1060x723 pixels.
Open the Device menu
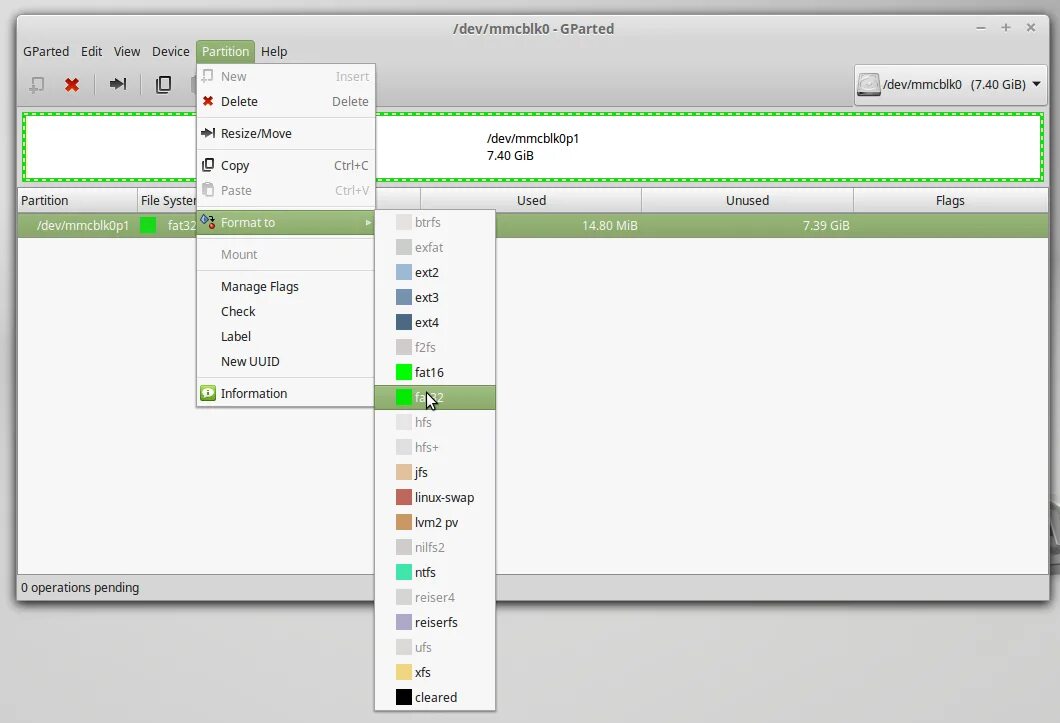[170, 51]
